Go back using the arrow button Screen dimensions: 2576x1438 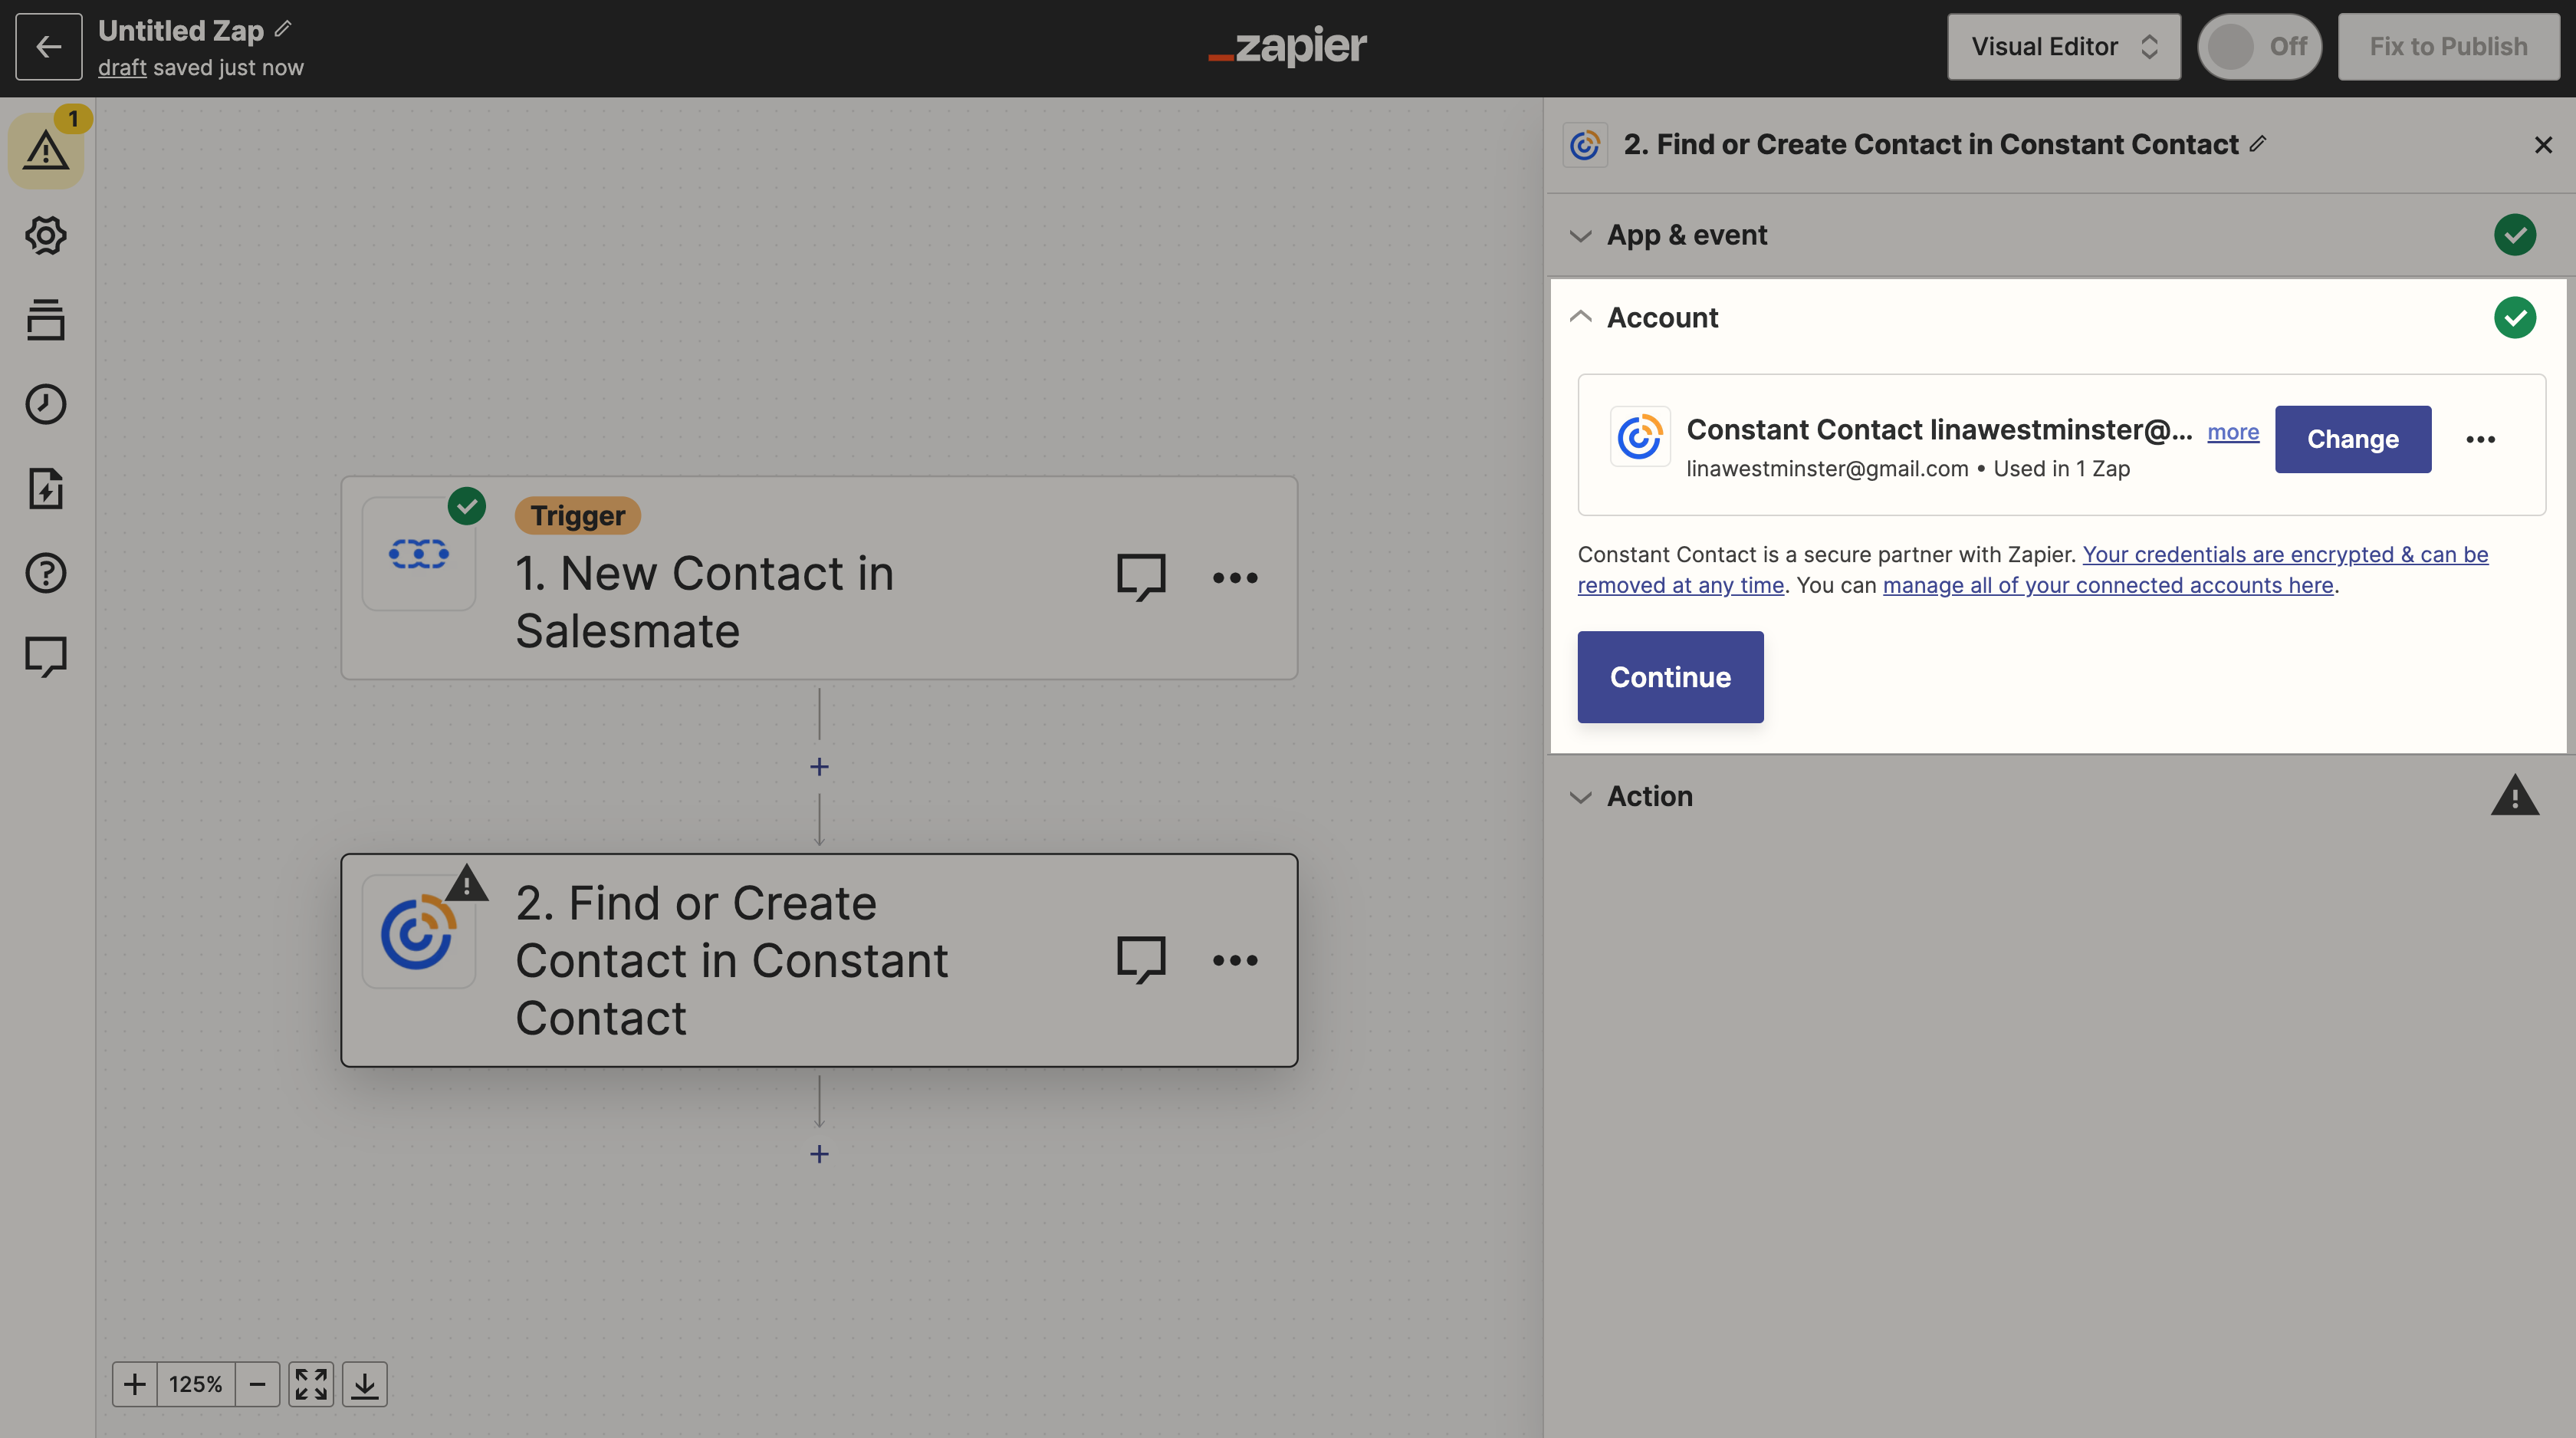(x=48, y=47)
